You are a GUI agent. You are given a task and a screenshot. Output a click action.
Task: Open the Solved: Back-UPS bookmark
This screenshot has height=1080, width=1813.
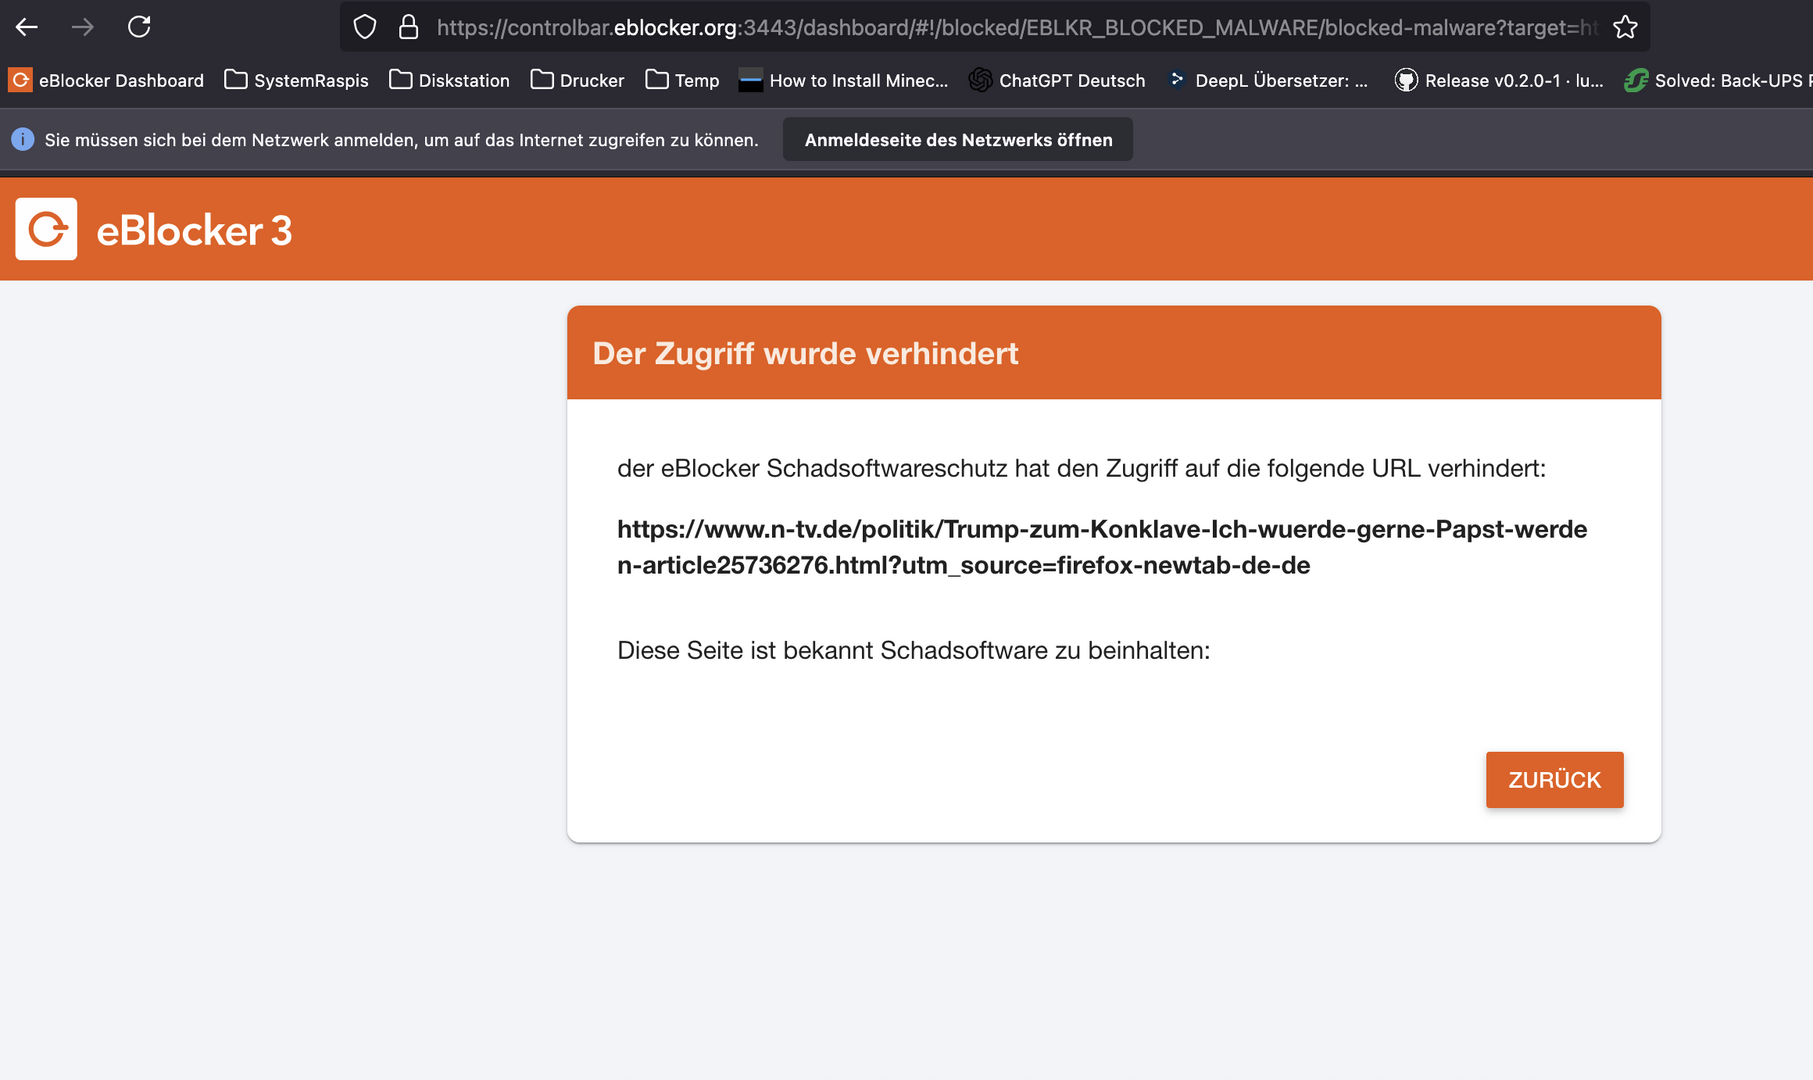click(x=1718, y=80)
